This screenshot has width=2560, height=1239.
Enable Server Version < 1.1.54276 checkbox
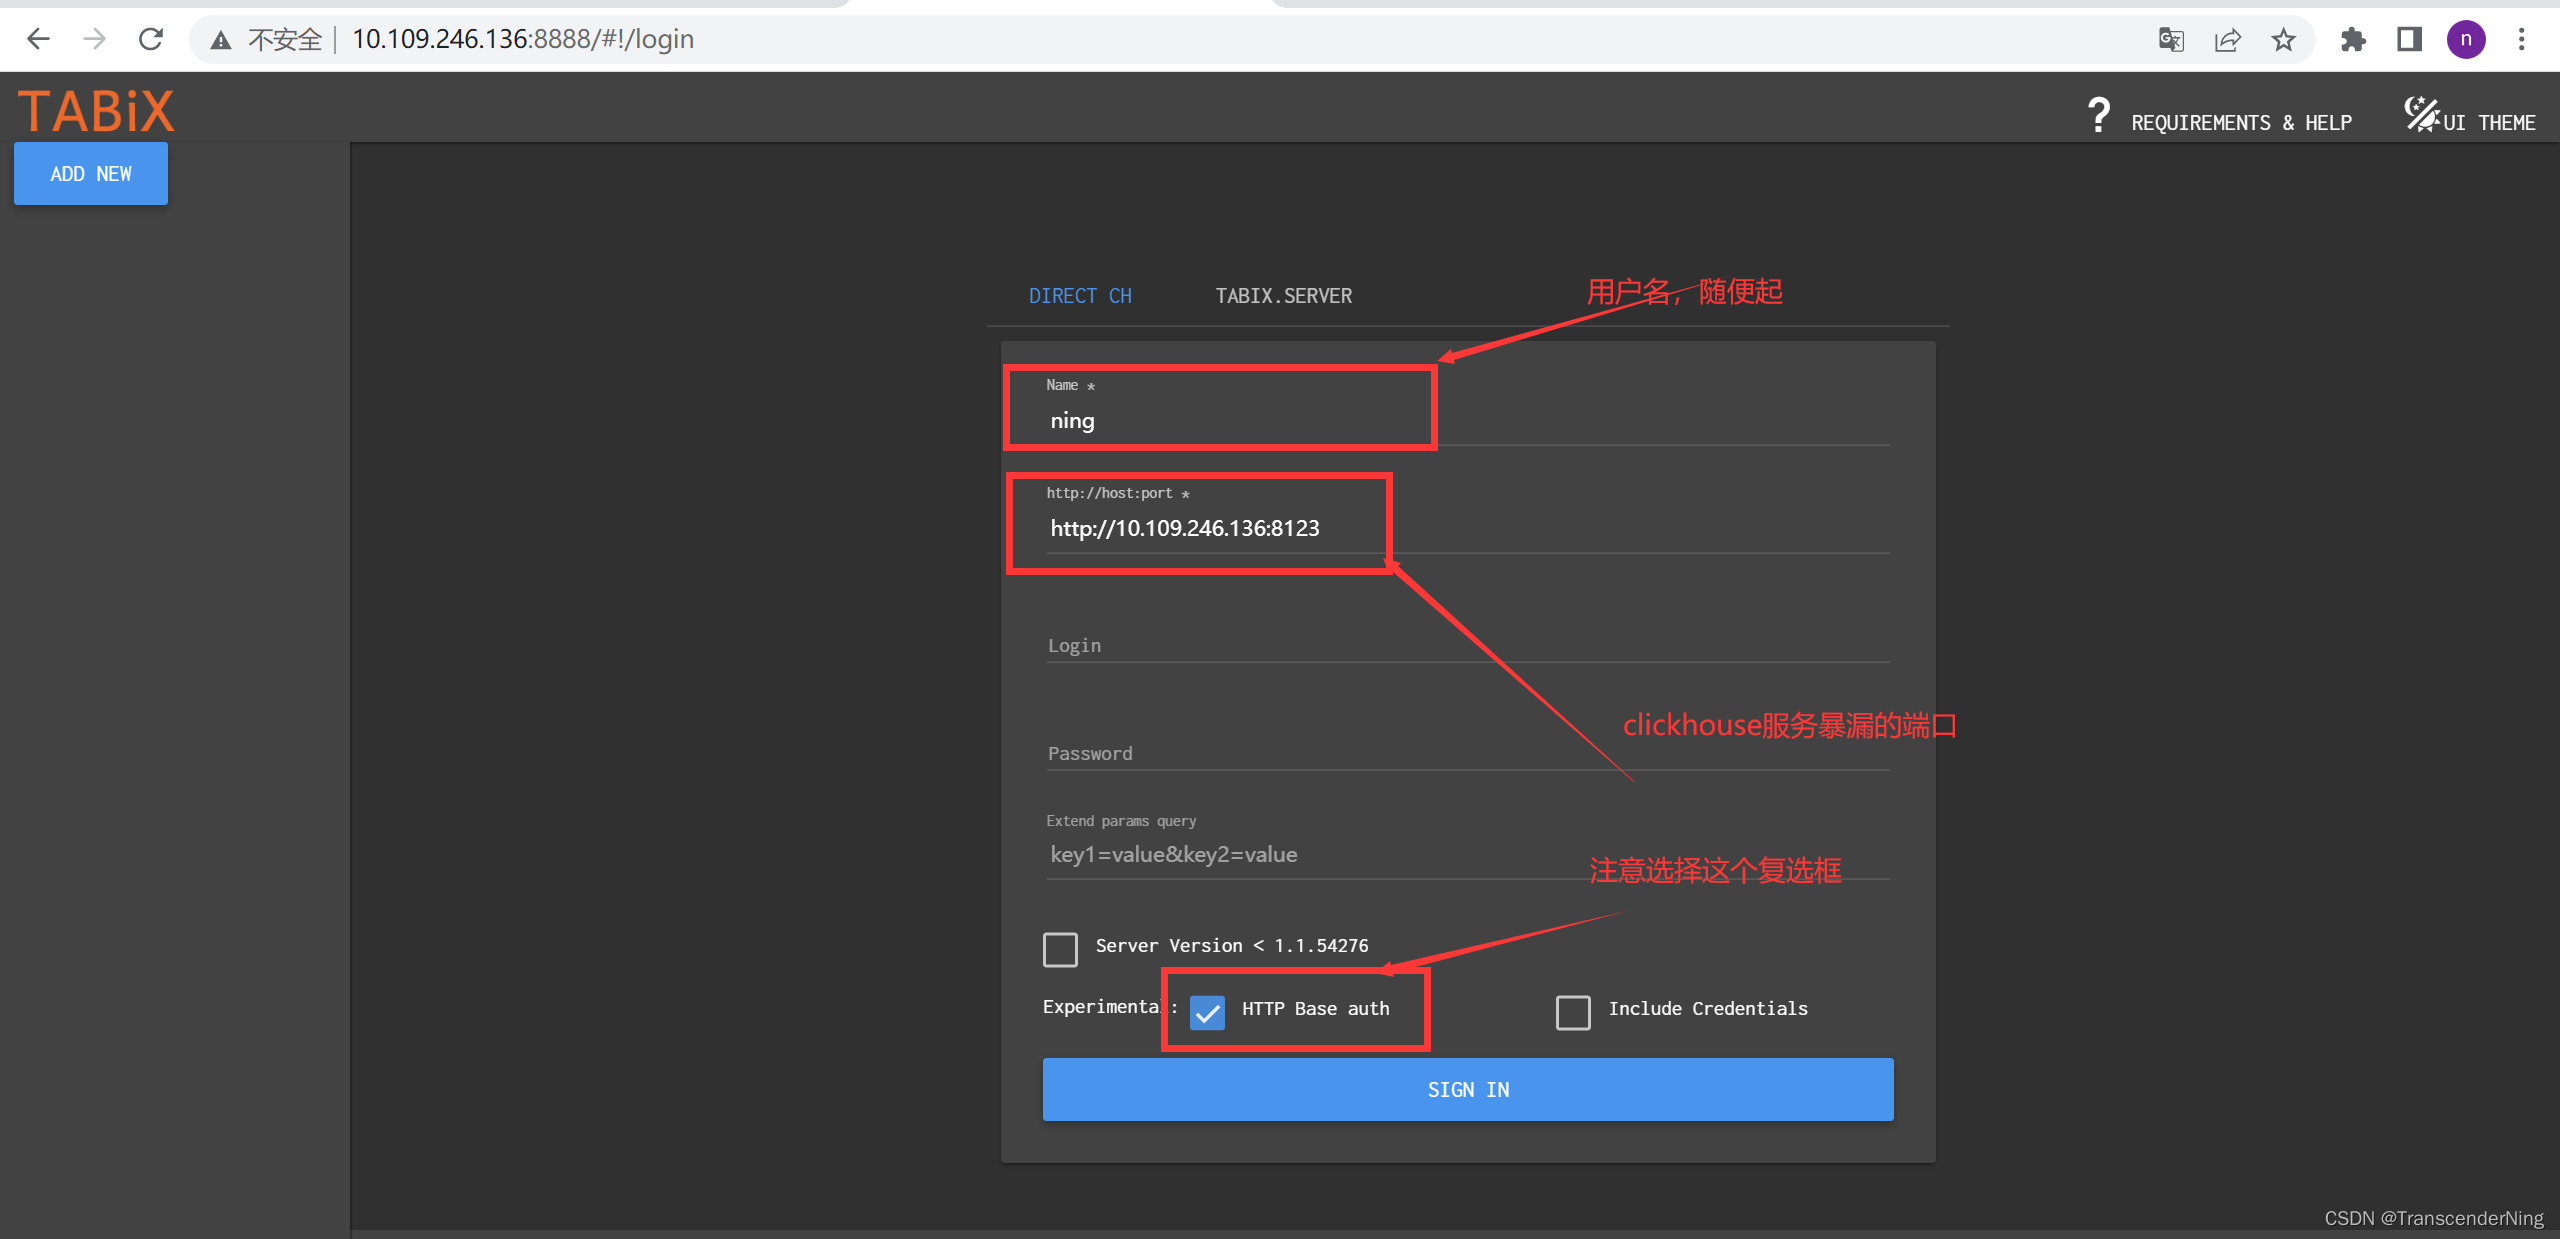click(x=1060, y=949)
